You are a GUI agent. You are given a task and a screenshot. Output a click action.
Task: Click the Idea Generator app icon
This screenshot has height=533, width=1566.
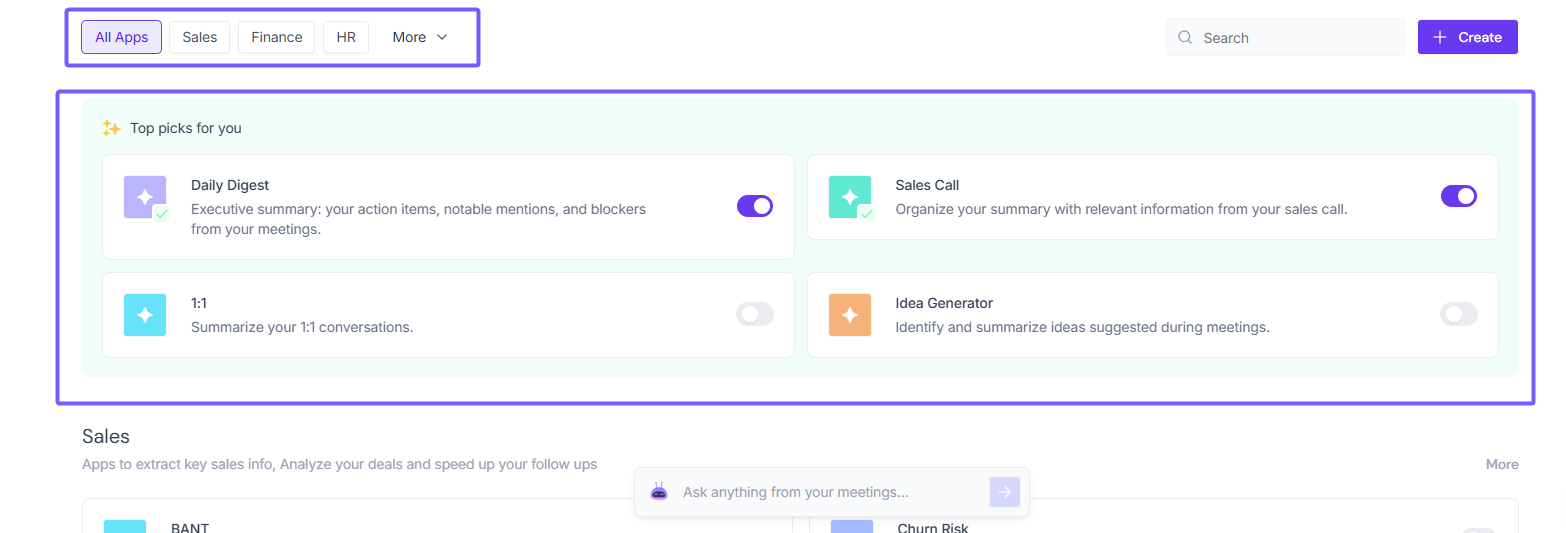pyautogui.click(x=850, y=315)
